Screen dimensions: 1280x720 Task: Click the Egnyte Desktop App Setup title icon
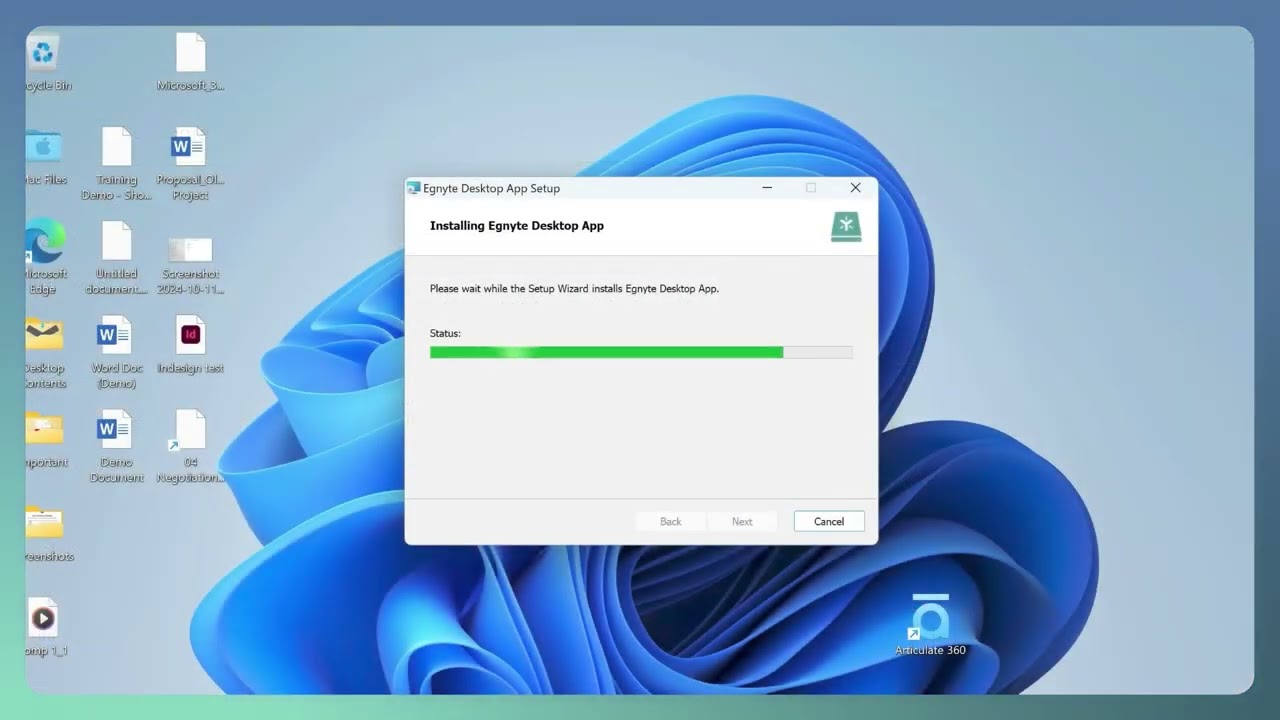[x=413, y=188]
